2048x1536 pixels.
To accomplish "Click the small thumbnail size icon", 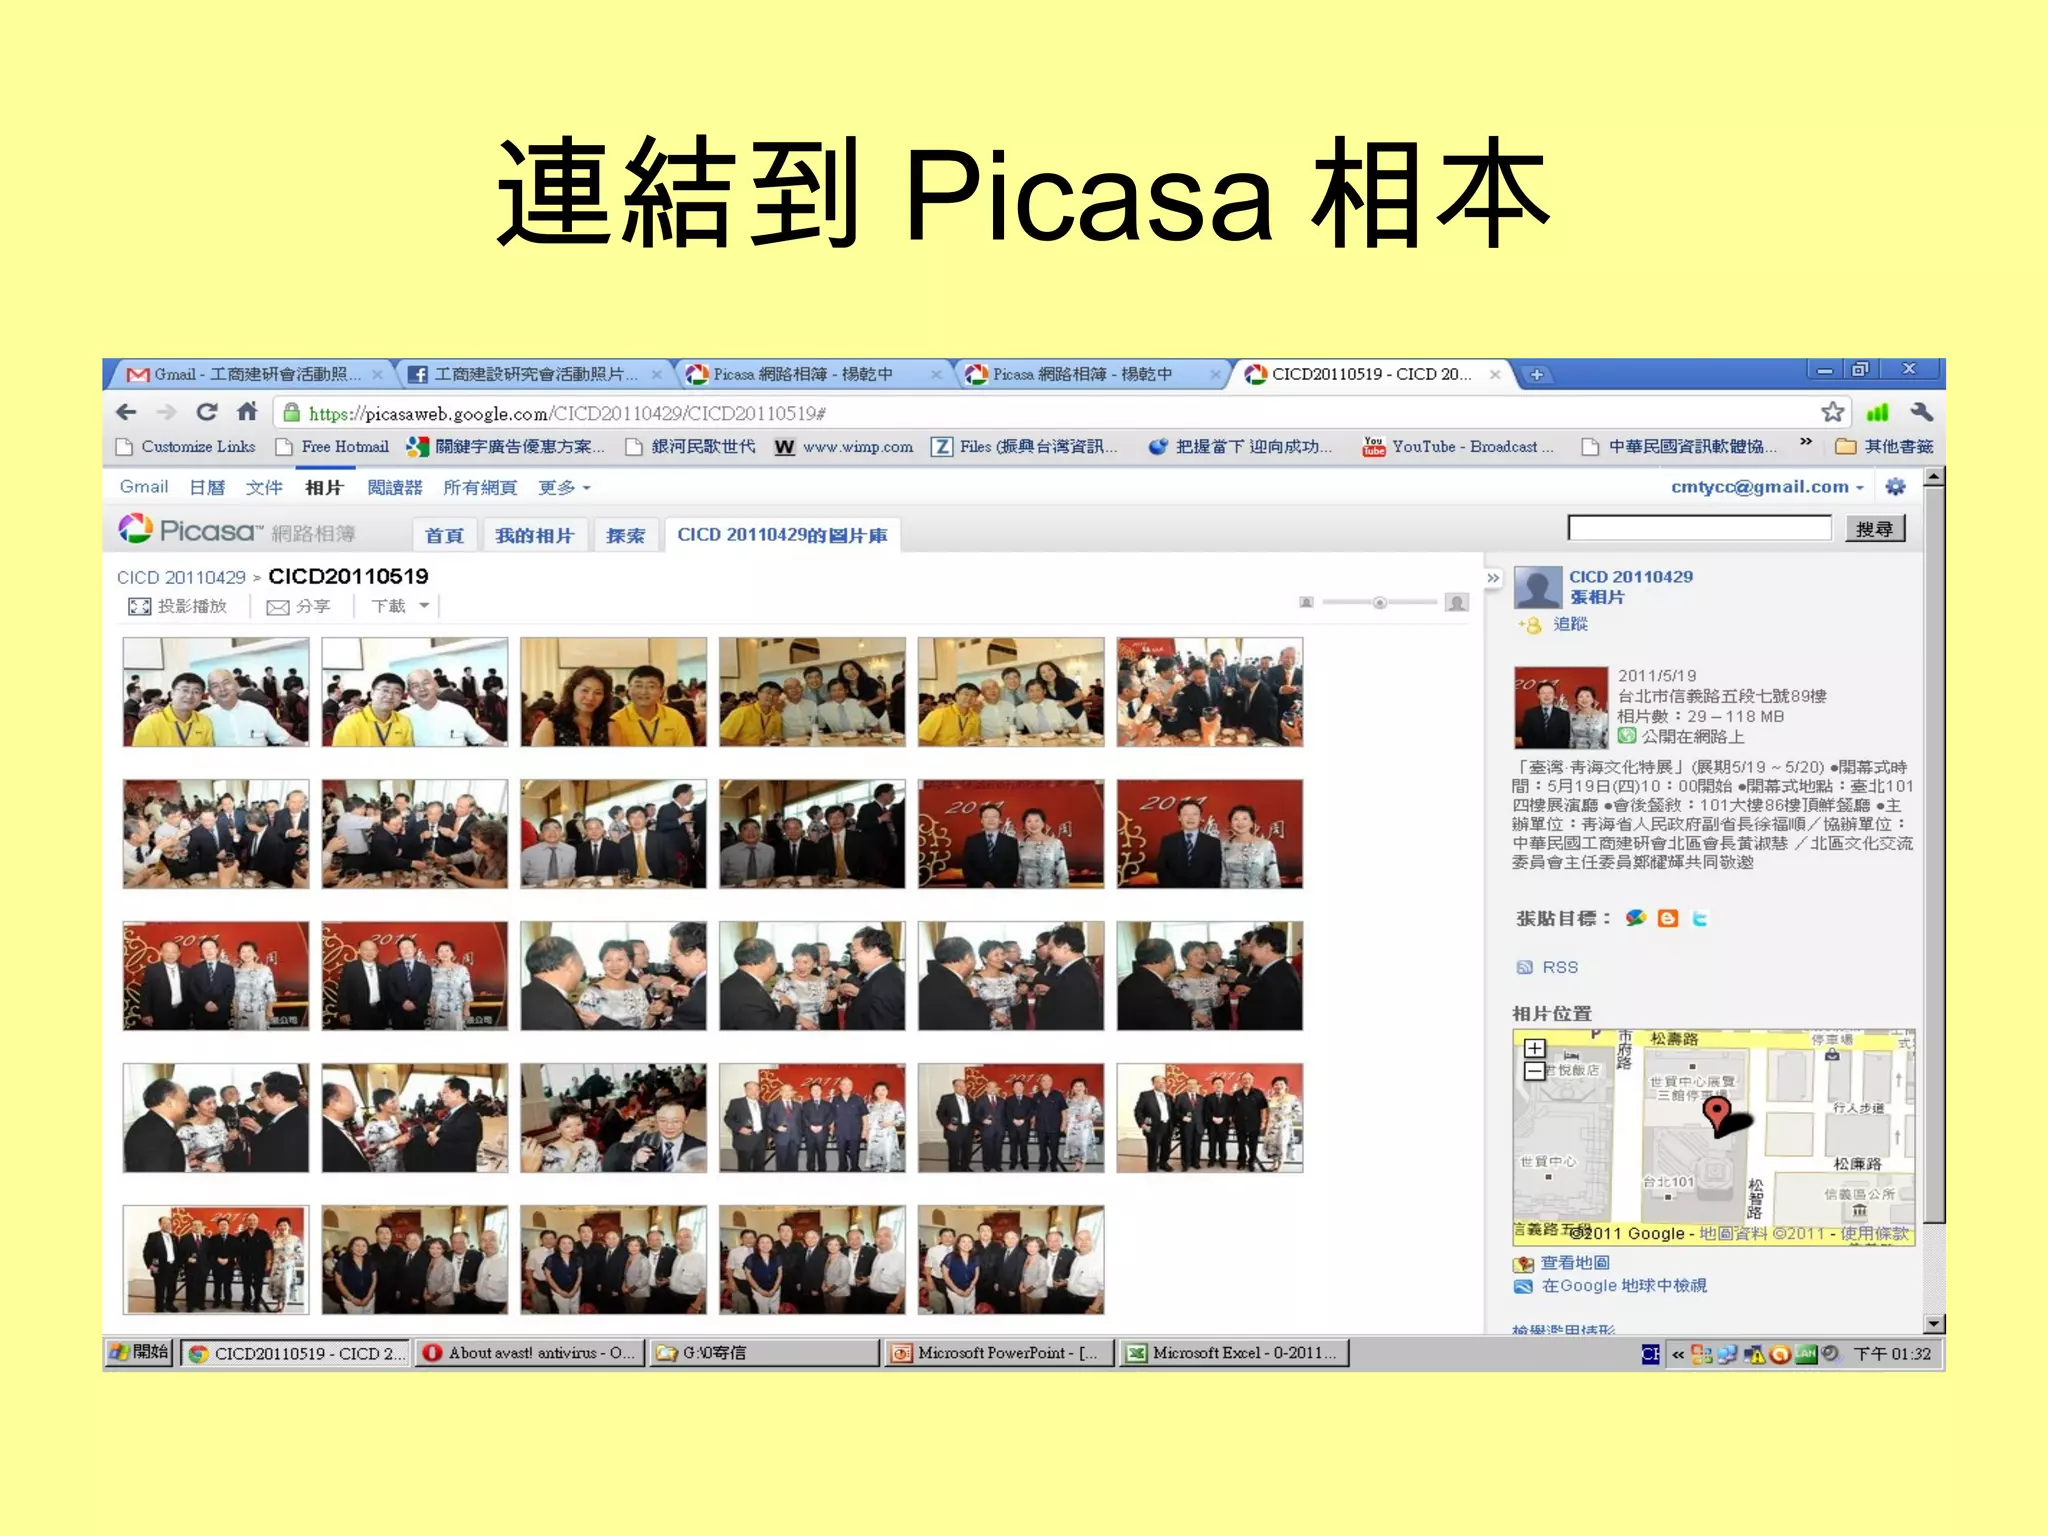I will point(1306,602).
